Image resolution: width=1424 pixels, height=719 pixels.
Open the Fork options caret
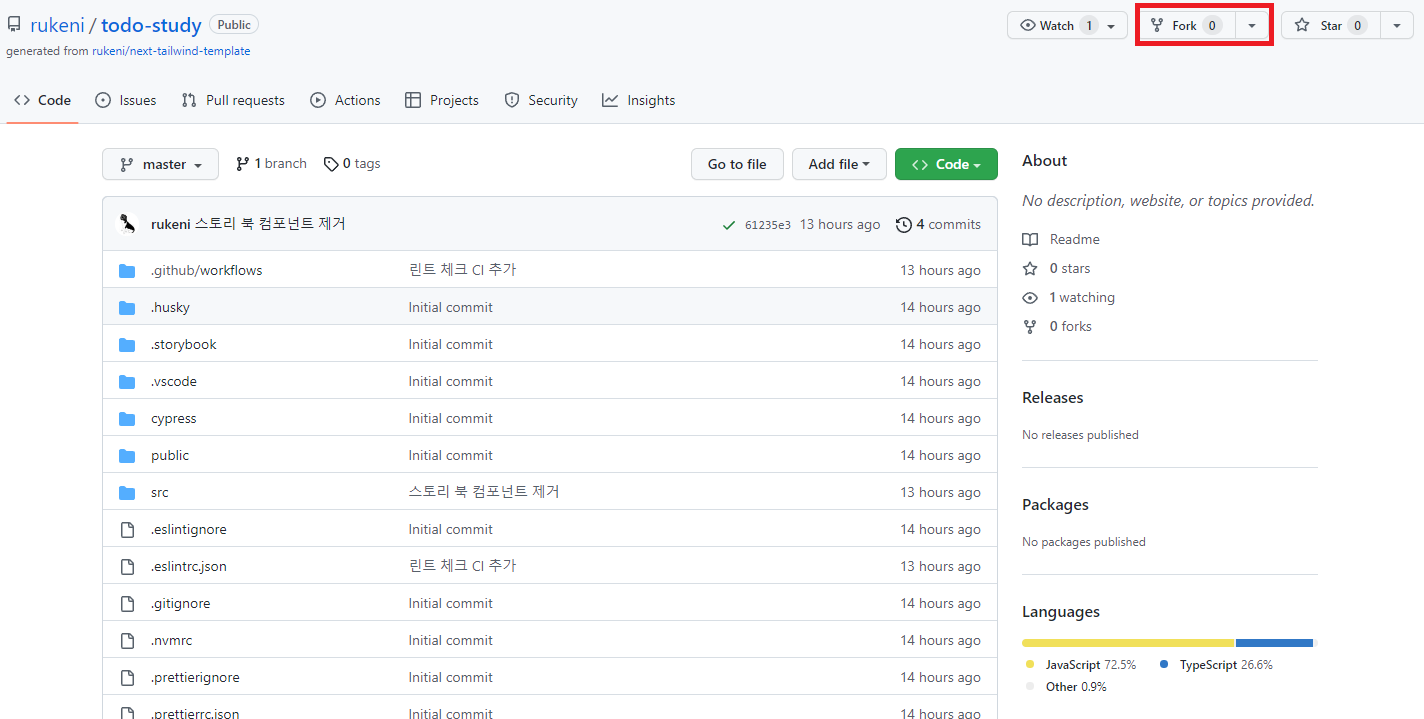coord(1252,25)
